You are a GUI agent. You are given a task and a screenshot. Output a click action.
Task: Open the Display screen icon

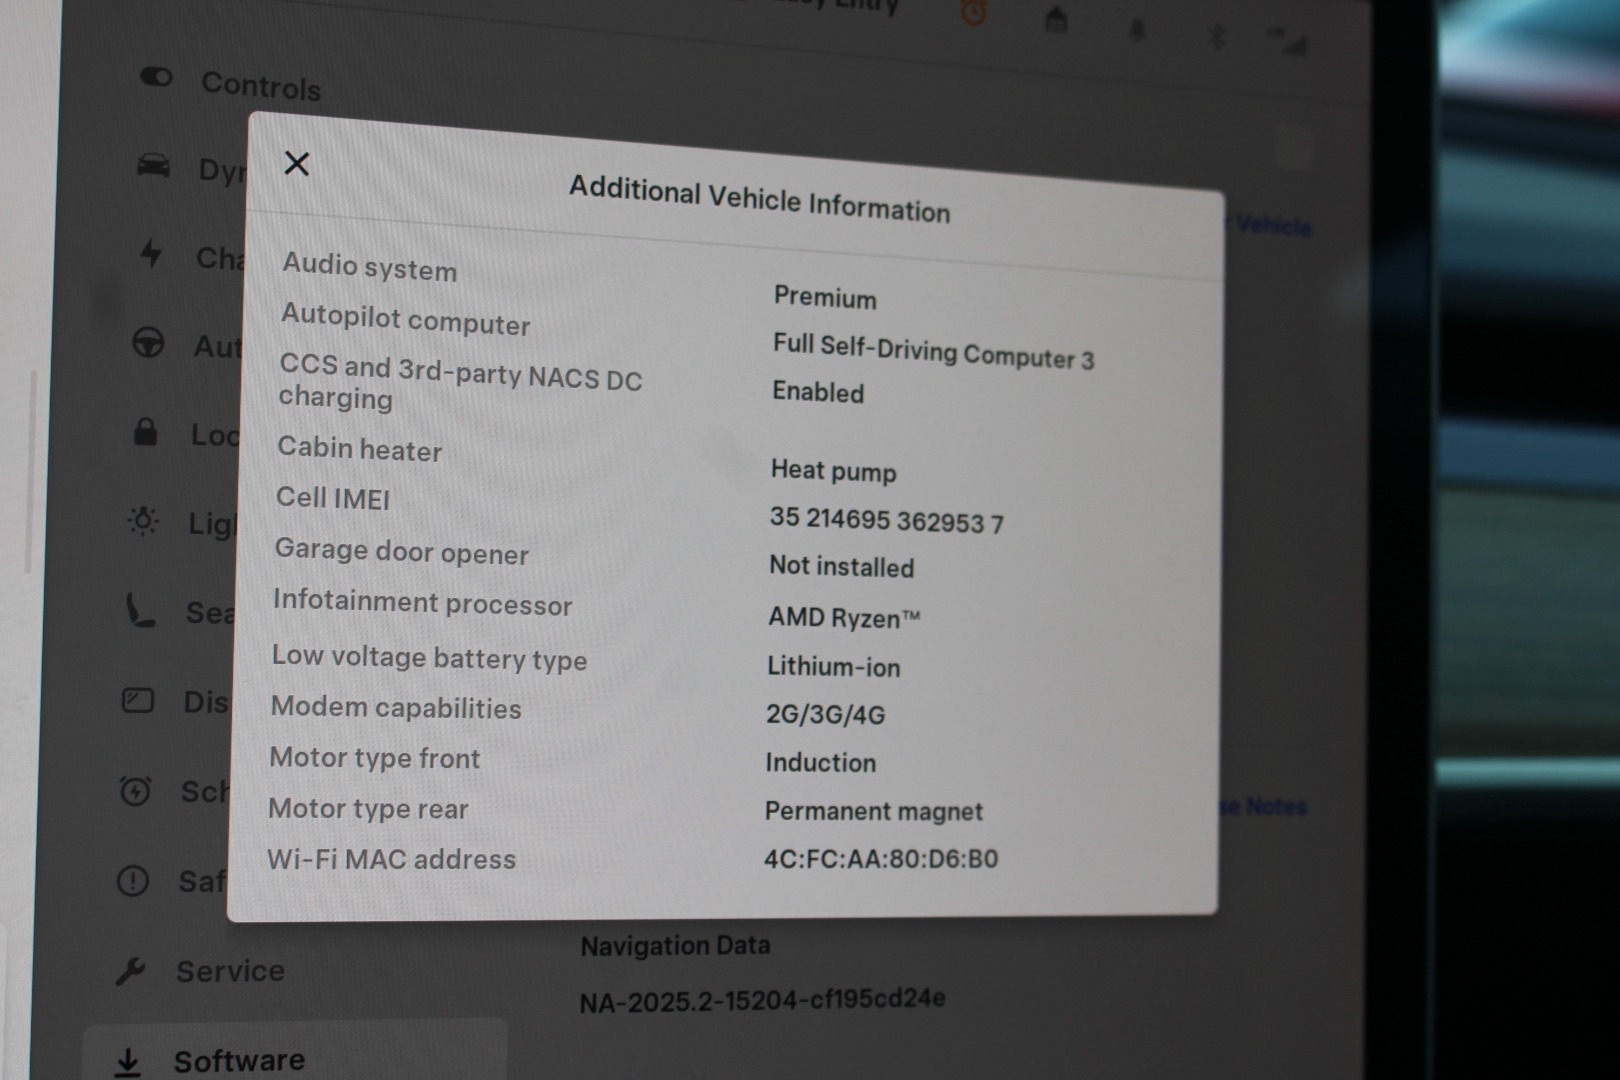click(x=137, y=700)
